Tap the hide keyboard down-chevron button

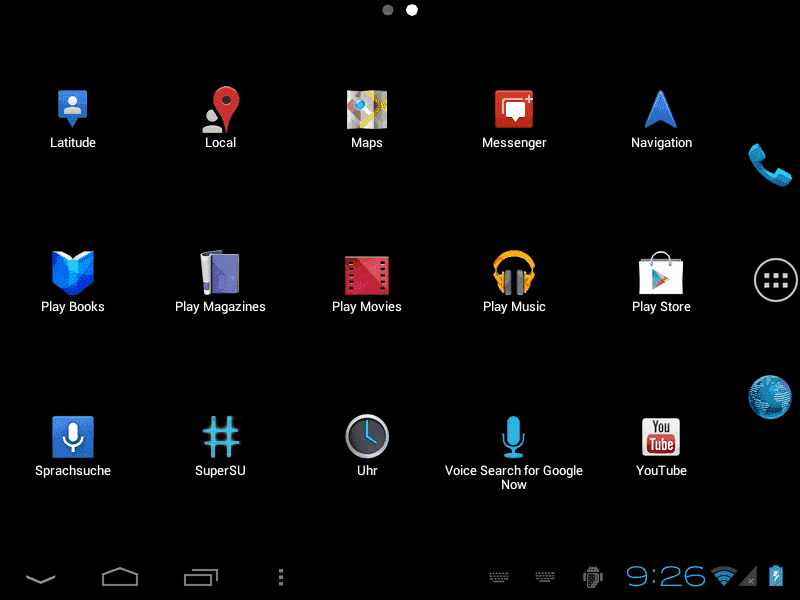pos(40,579)
